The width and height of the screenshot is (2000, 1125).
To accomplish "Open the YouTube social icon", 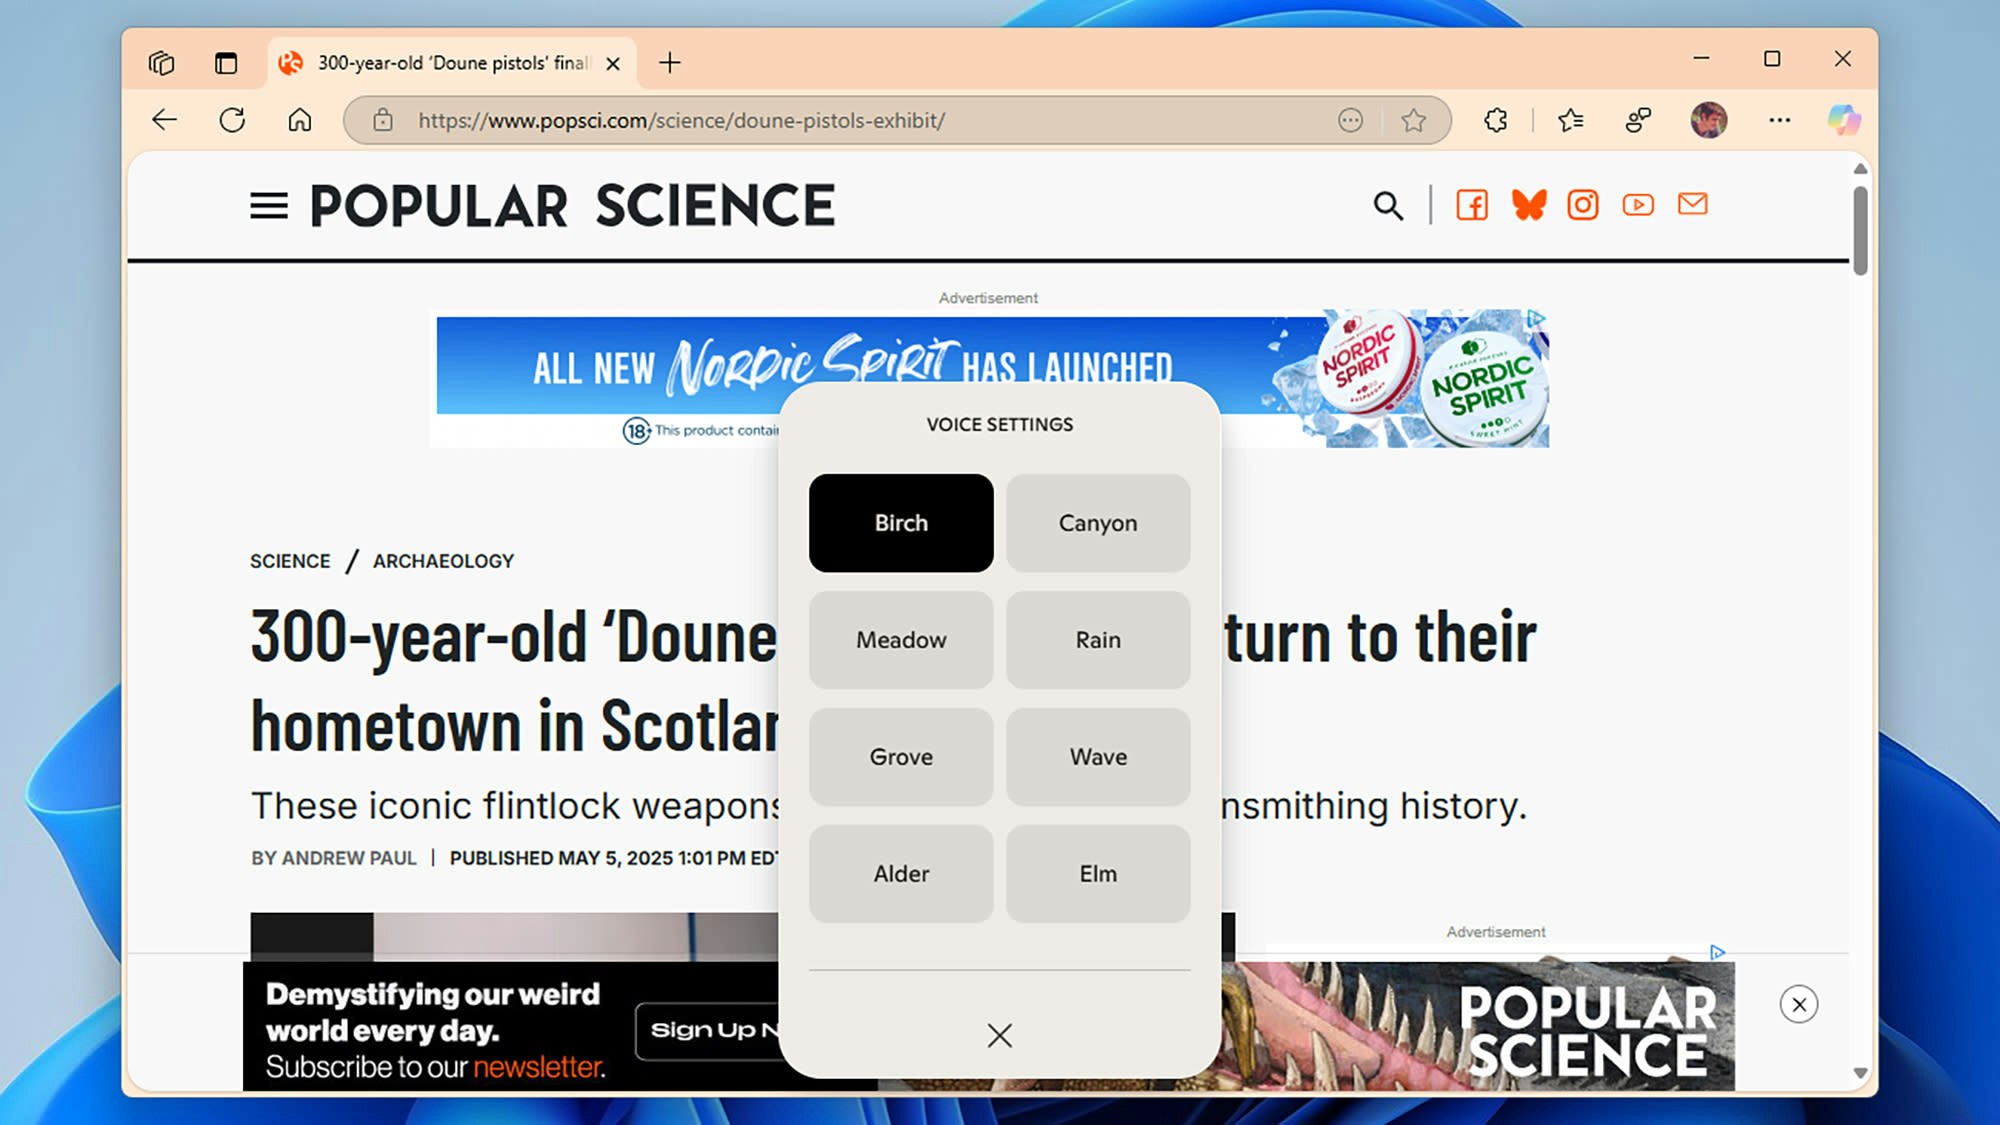I will [1637, 206].
